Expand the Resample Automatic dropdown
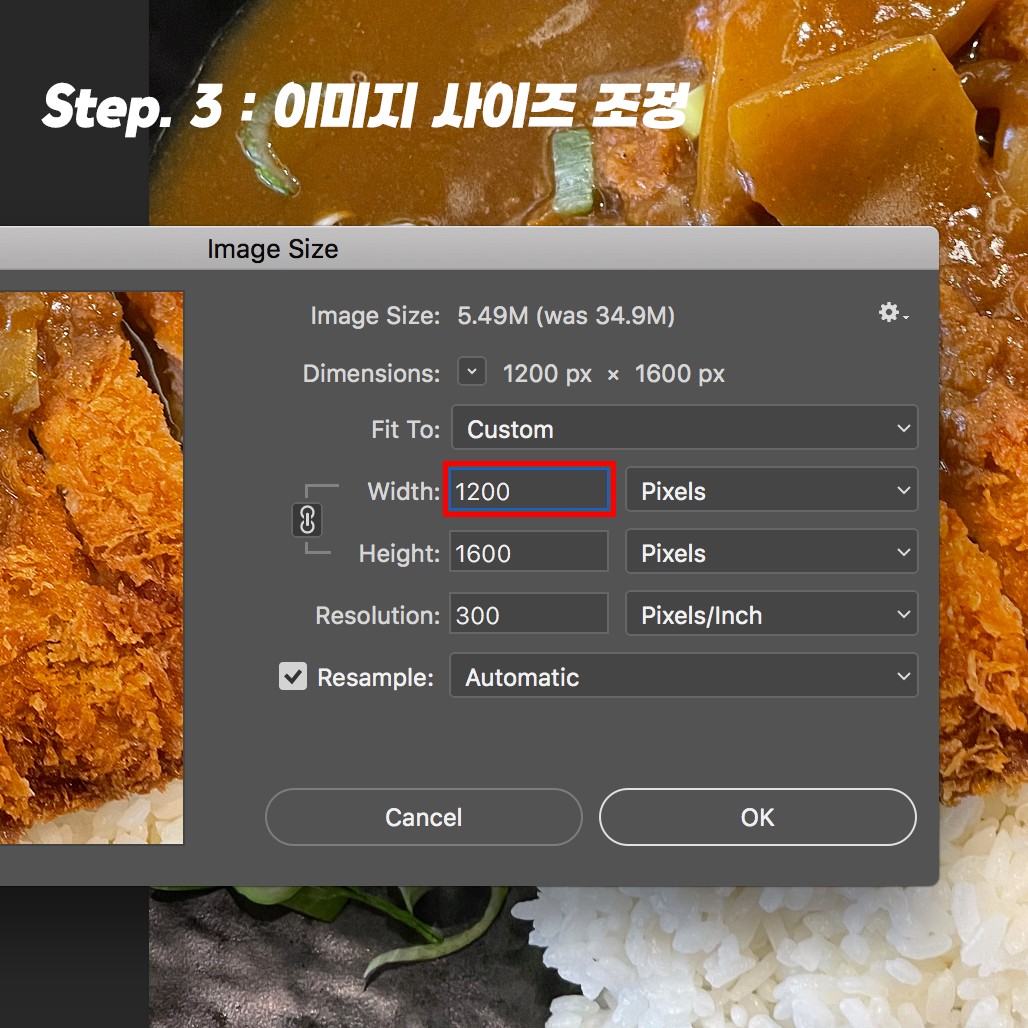This screenshot has height=1028, width=1028. point(684,675)
